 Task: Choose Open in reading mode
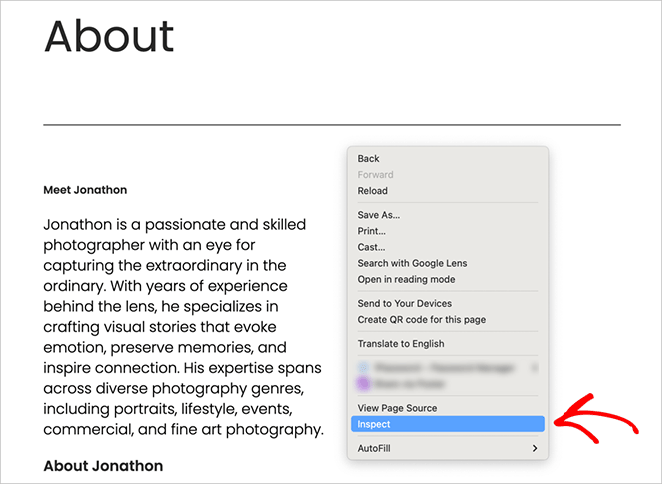(406, 280)
